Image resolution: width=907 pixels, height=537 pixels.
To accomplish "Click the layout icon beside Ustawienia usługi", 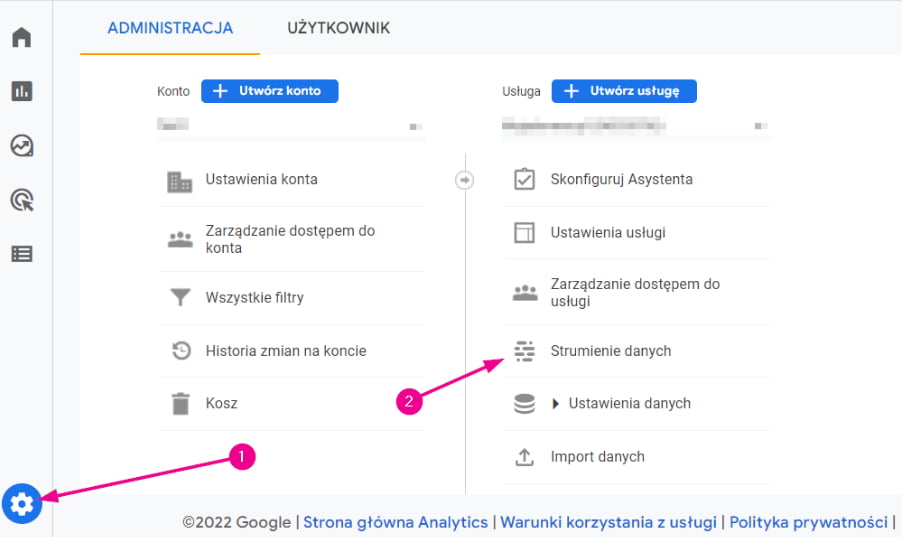I will (524, 233).
